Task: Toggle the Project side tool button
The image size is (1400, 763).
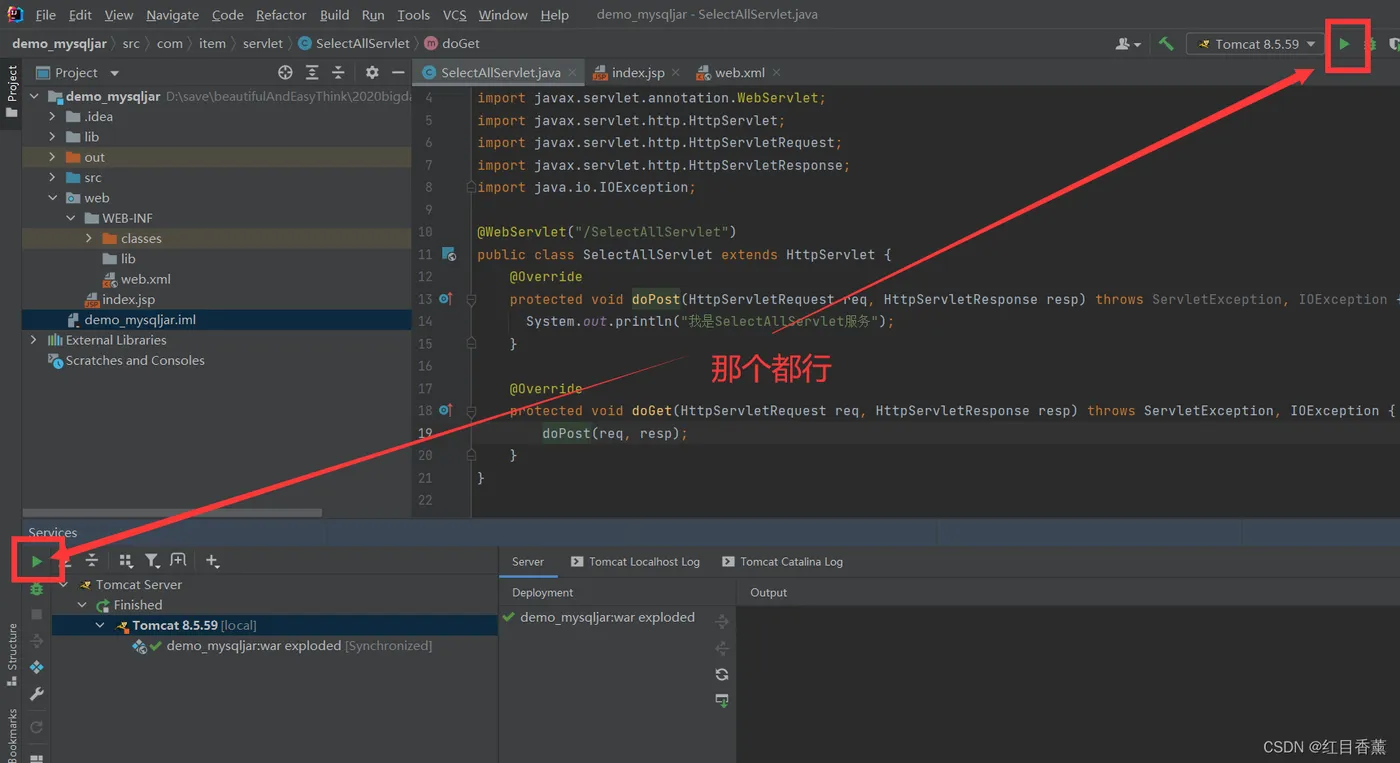Action: coord(12,91)
